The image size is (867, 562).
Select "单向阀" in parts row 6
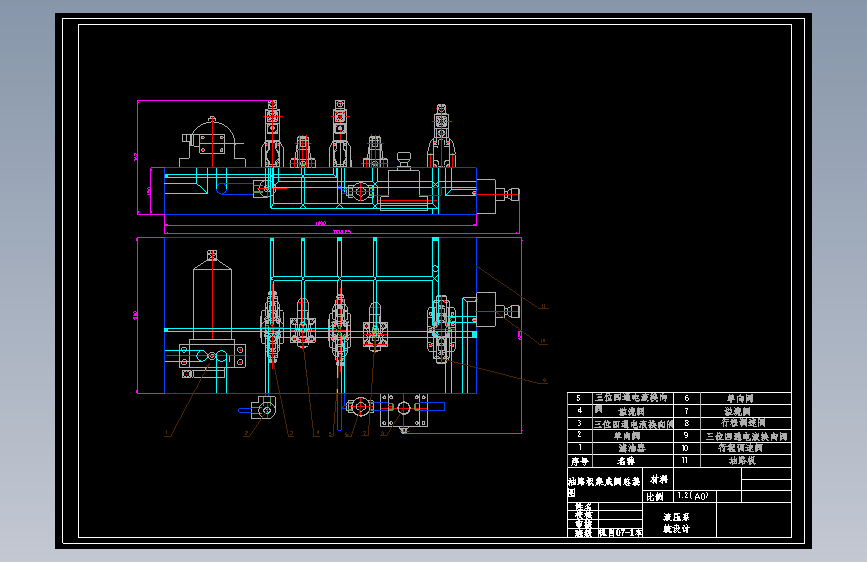(x=740, y=398)
